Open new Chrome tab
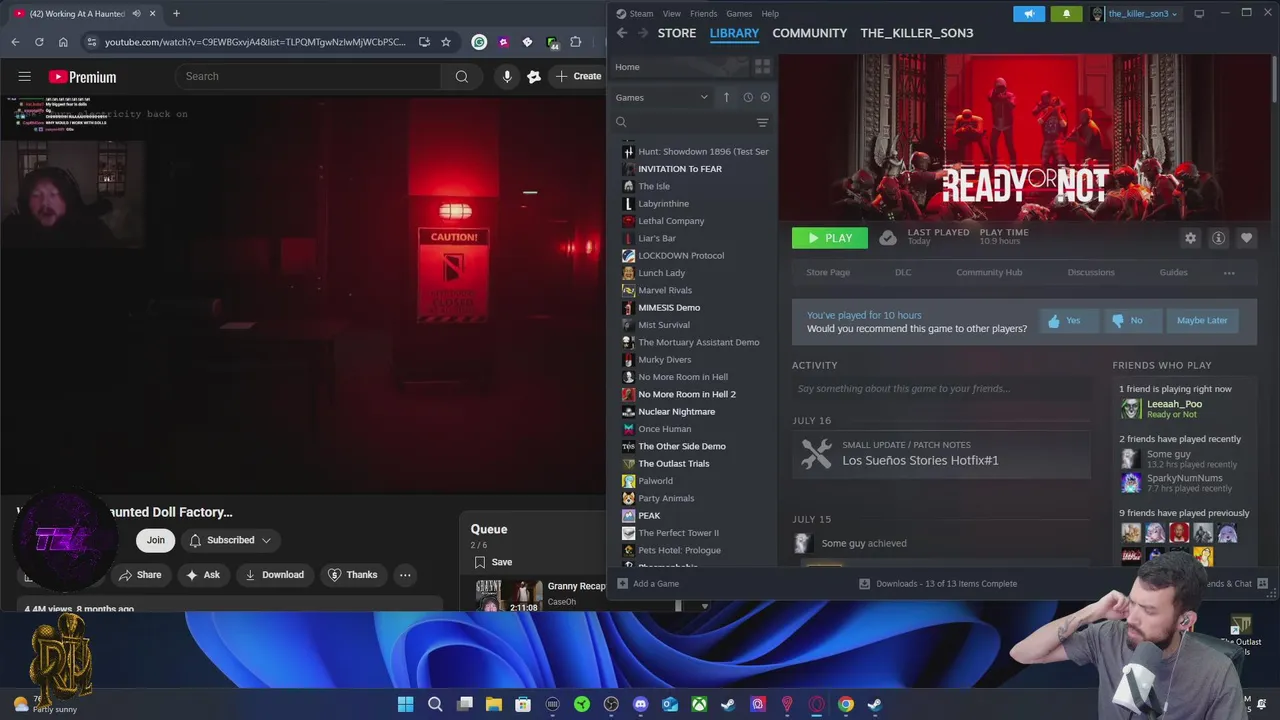 click(x=176, y=13)
